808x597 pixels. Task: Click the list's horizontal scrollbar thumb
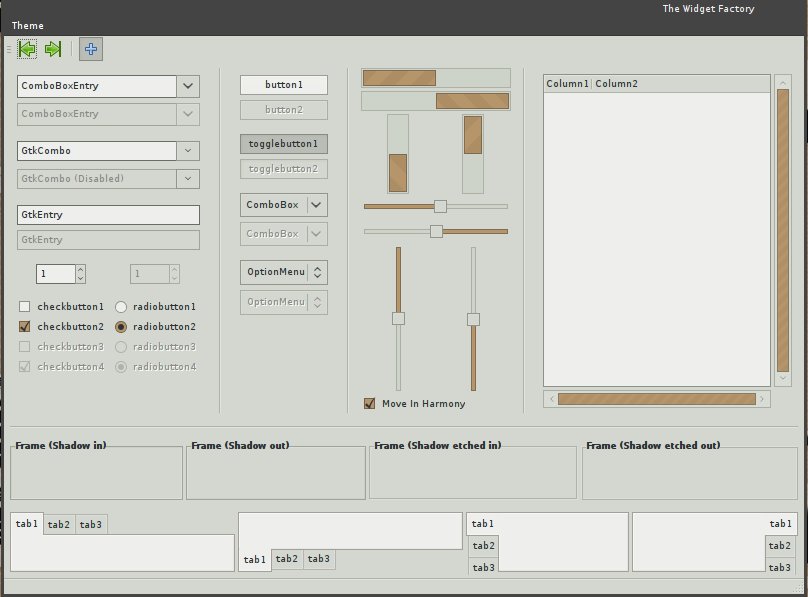click(656, 399)
